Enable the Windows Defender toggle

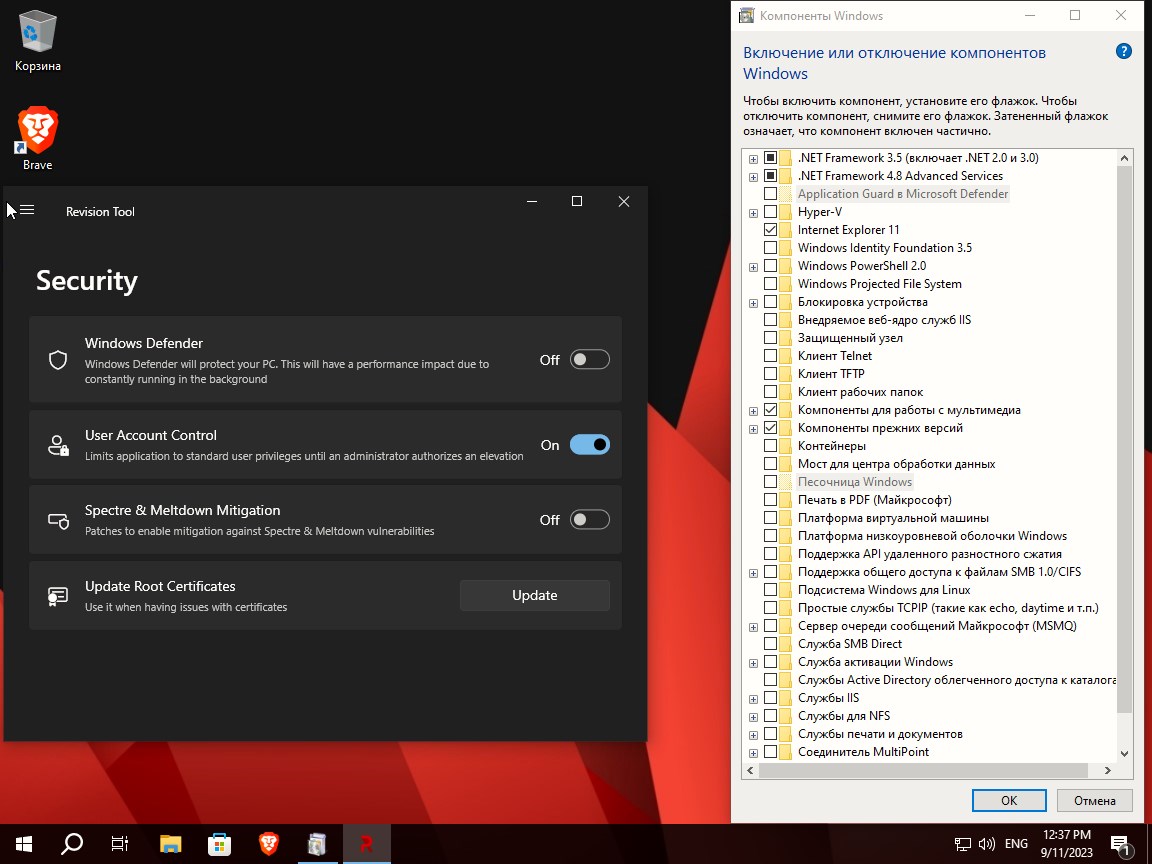(589, 358)
